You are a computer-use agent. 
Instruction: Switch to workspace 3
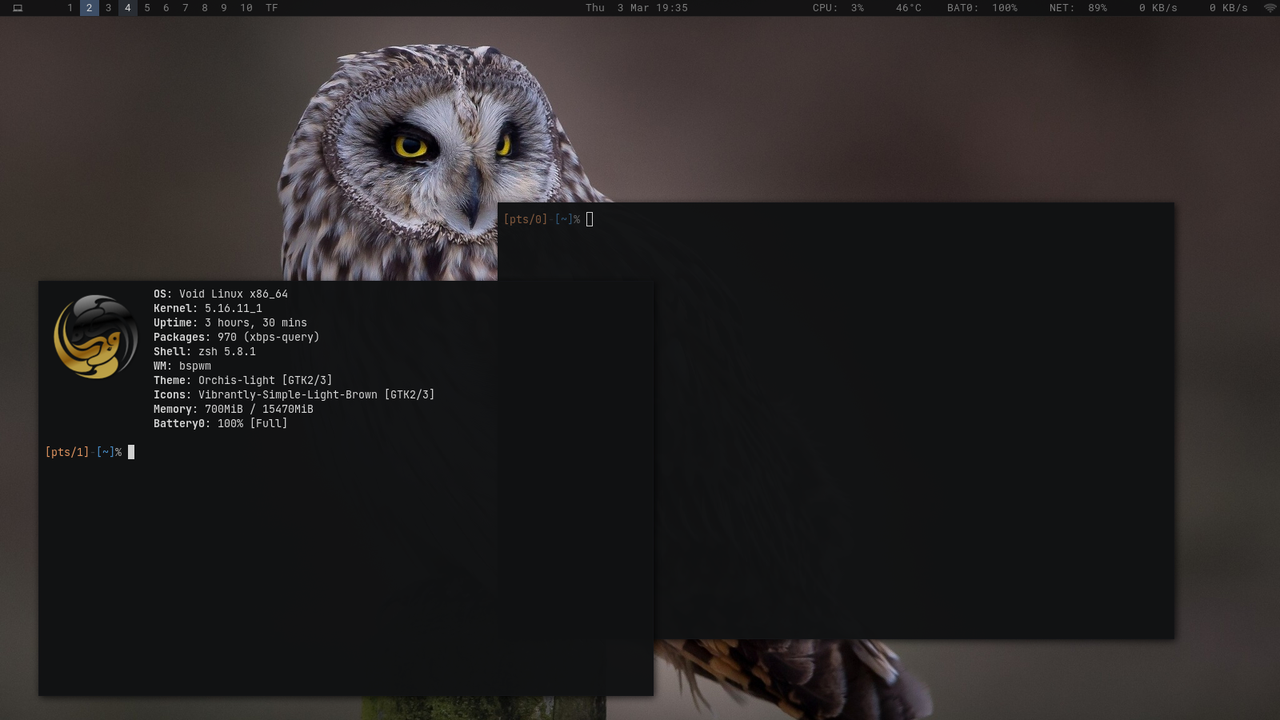click(108, 8)
